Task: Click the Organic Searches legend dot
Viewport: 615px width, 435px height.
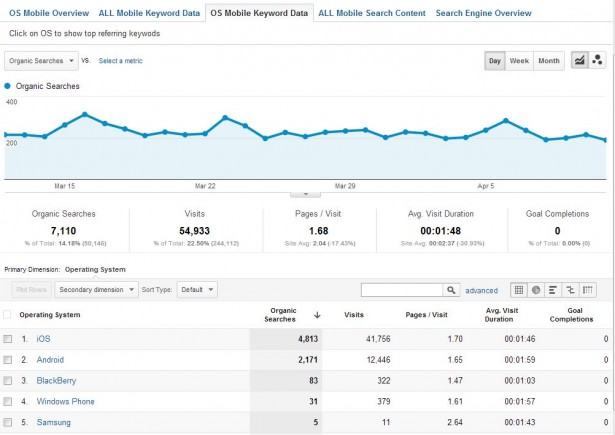Action: coord(7,86)
